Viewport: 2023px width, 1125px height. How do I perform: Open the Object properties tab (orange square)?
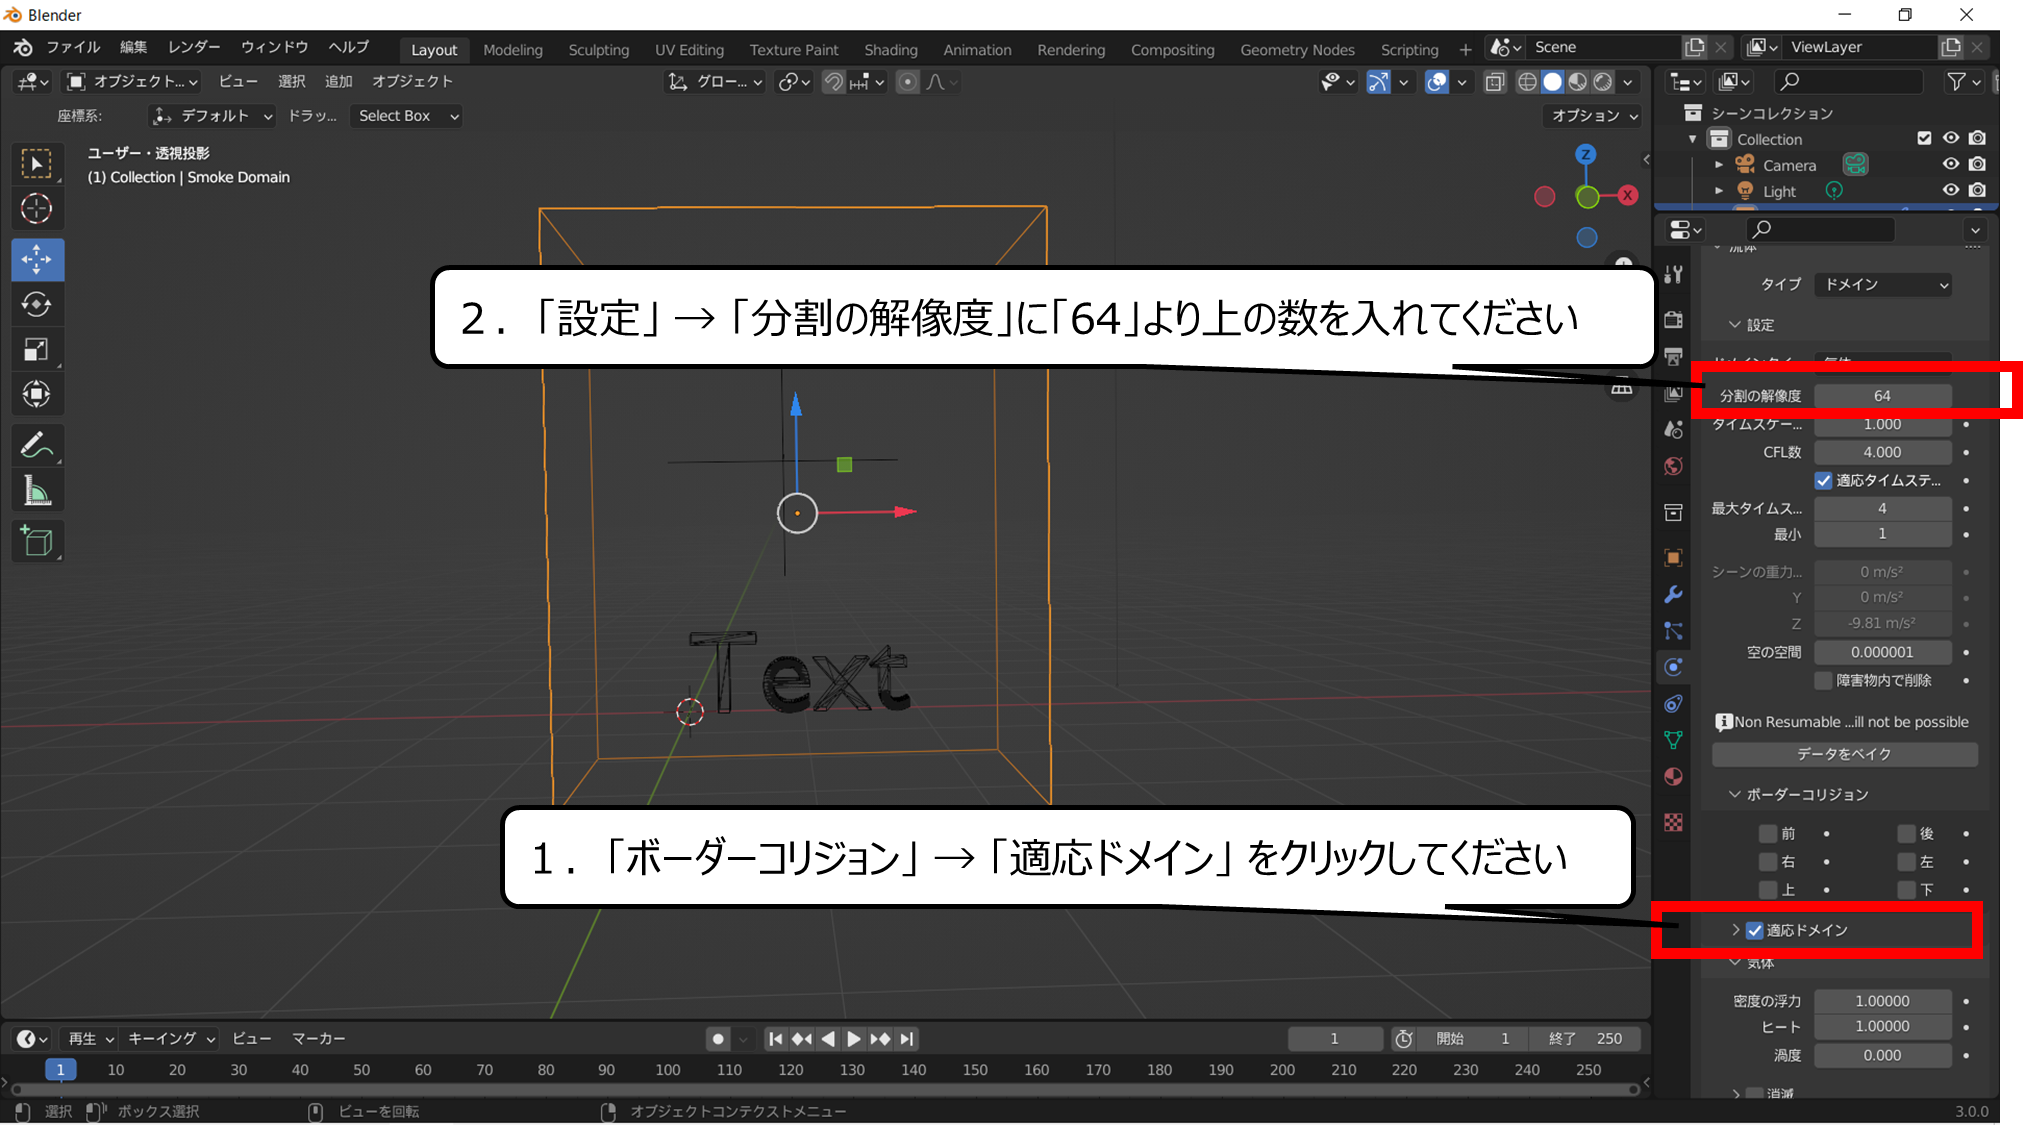(x=1673, y=558)
